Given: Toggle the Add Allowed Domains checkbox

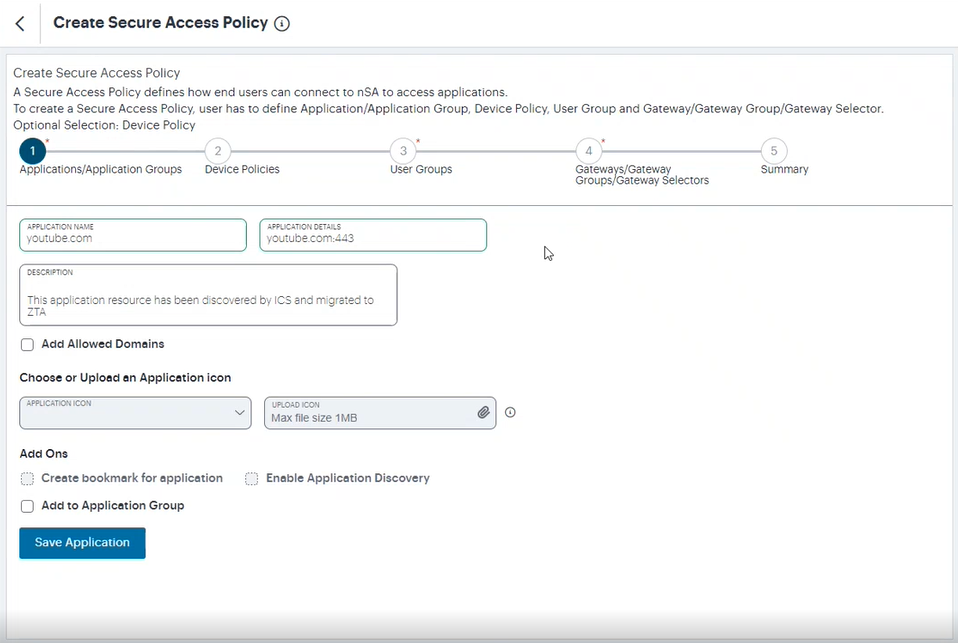Looking at the screenshot, I should [x=27, y=344].
